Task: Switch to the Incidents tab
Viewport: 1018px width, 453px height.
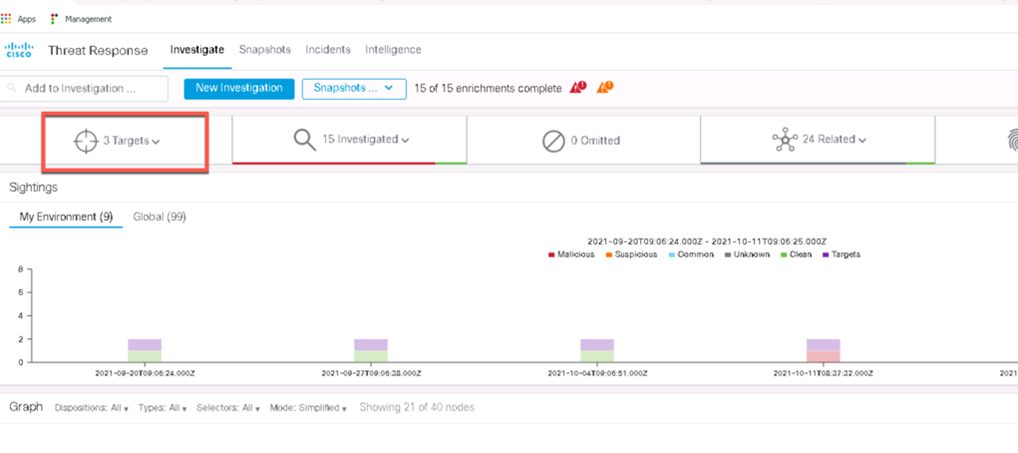Action: [328, 50]
